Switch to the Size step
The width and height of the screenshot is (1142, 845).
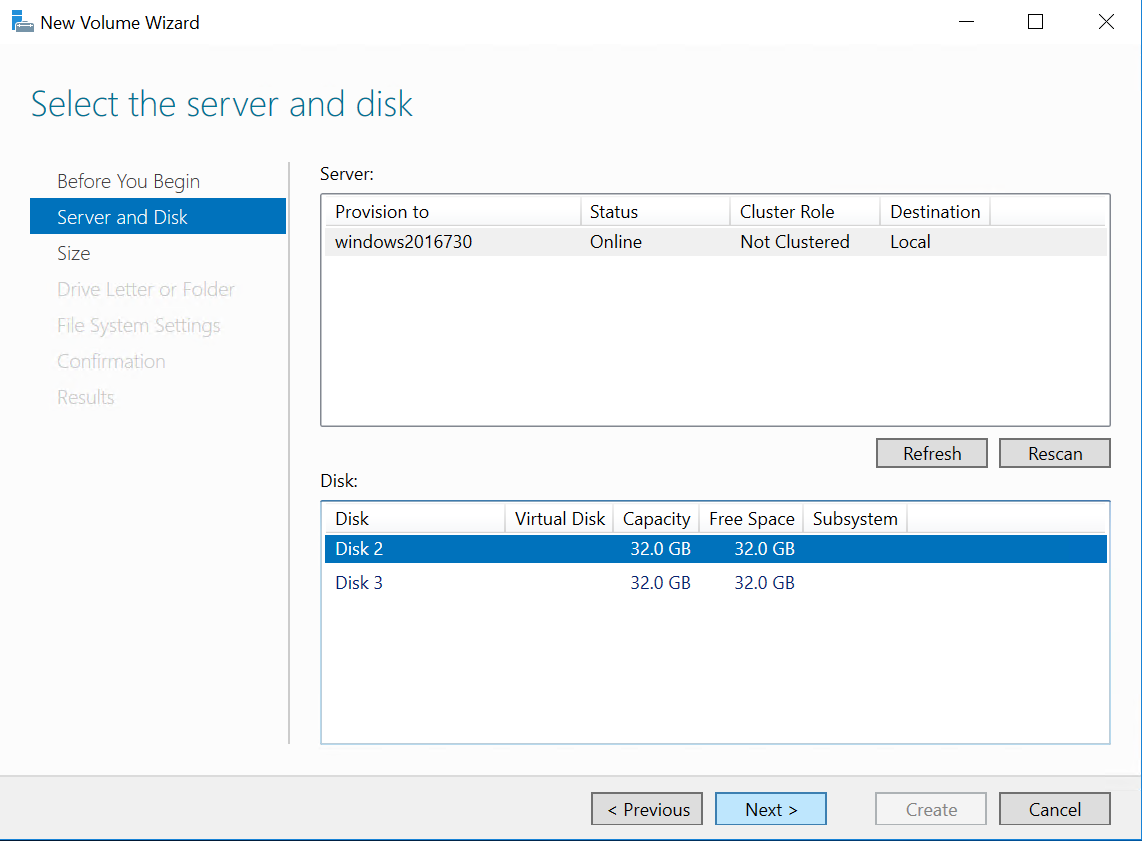[x=74, y=253]
